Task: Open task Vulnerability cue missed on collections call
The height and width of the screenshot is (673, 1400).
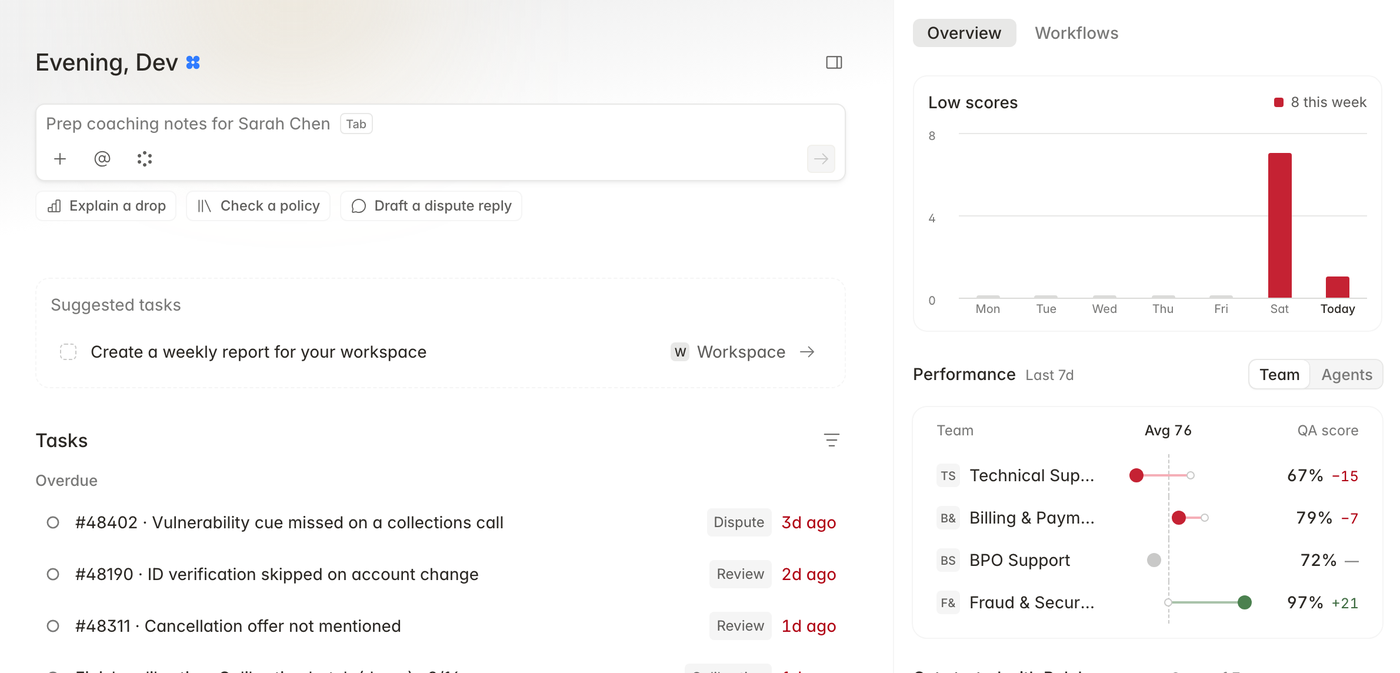Action: click(x=289, y=522)
